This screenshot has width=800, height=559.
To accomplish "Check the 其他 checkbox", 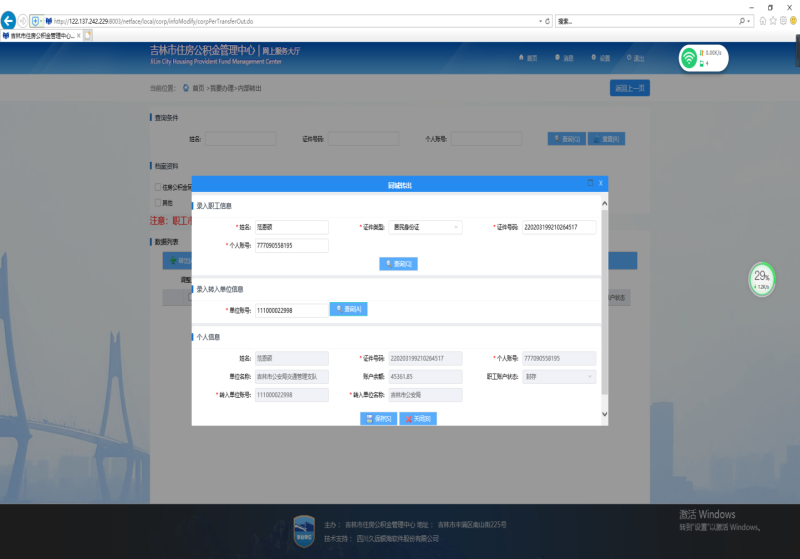I will click(x=156, y=202).
